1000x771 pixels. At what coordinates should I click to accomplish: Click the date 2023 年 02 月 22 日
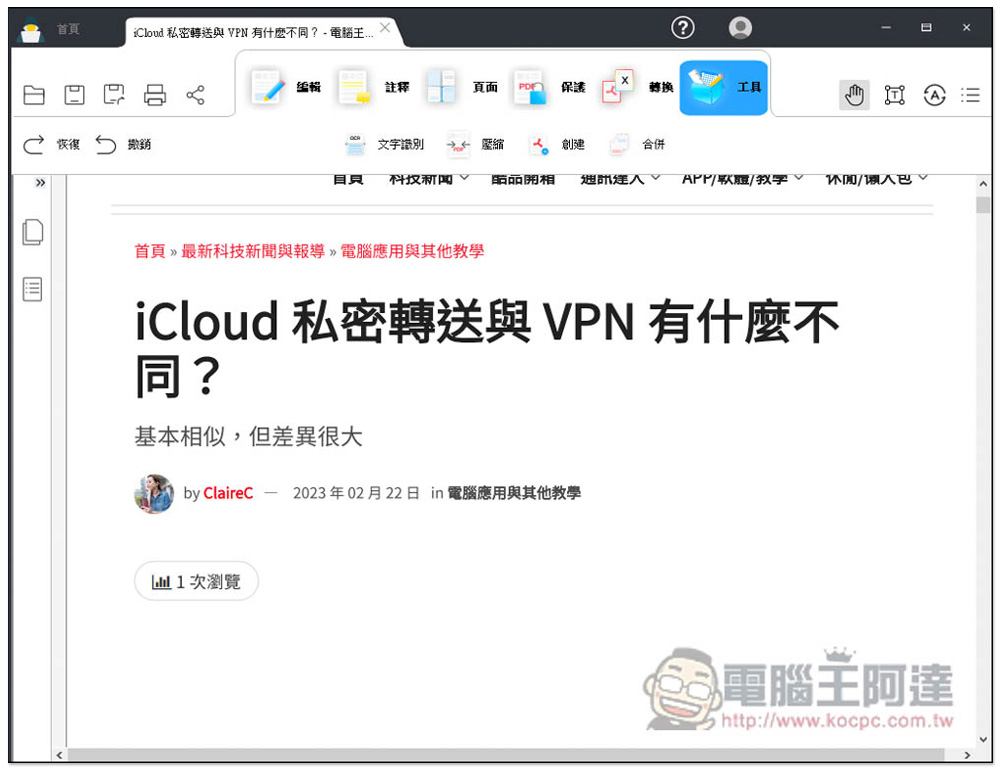pyautogui.click(x=356, y=493)
